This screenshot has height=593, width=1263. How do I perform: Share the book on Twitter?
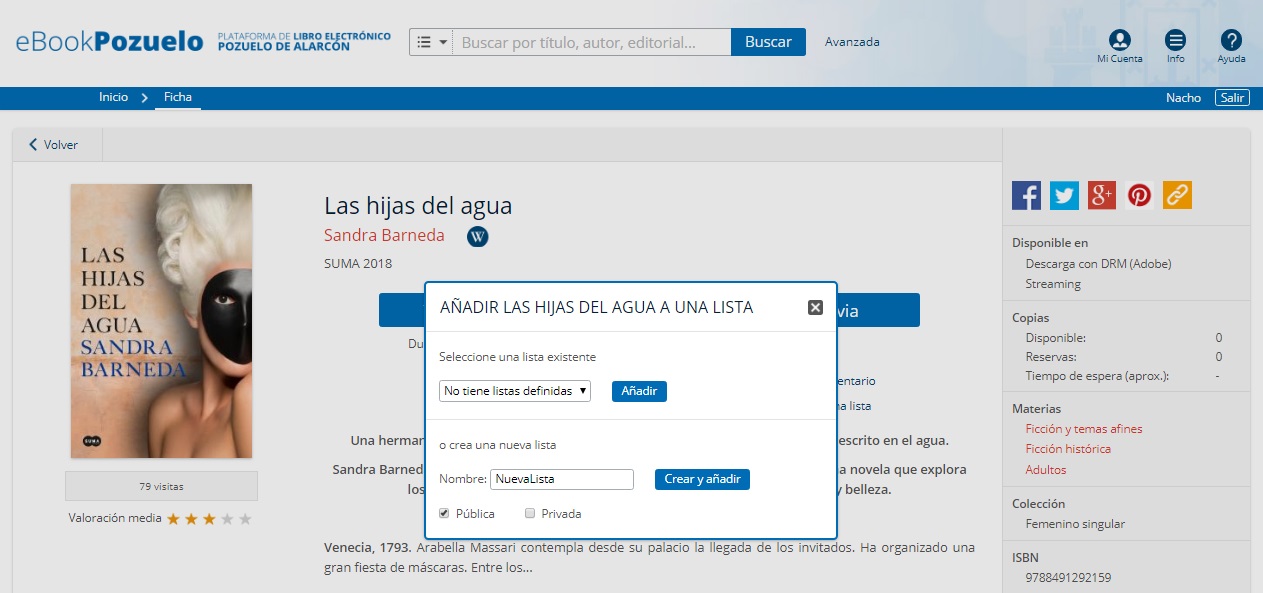pos(1064,195)
